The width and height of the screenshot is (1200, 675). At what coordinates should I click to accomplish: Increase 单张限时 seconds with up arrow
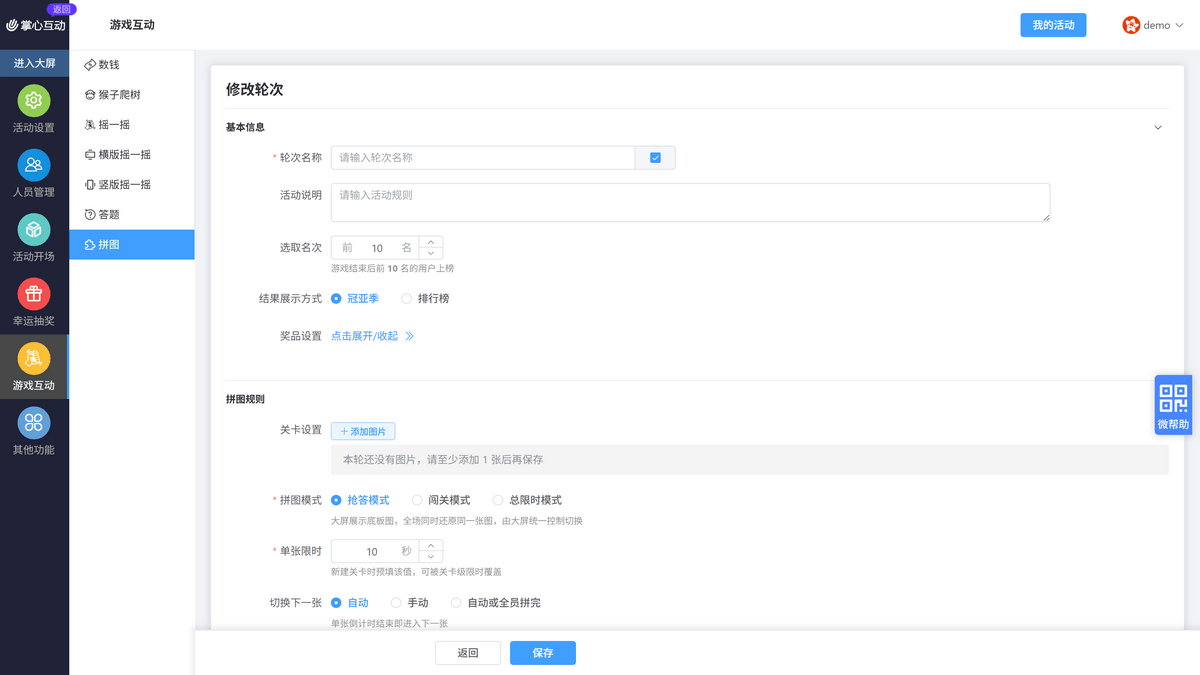(431, 545)
